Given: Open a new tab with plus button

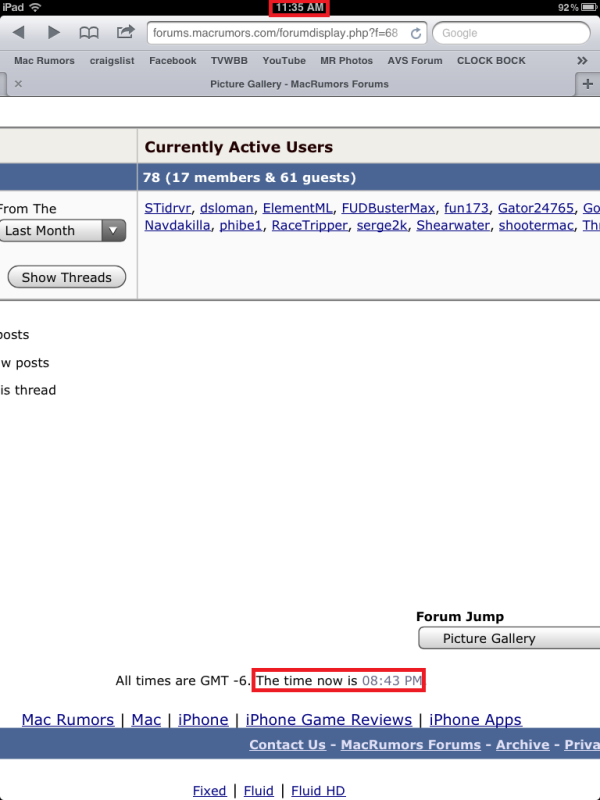Looking at the screenshot, I should click(x=588, y=84).
